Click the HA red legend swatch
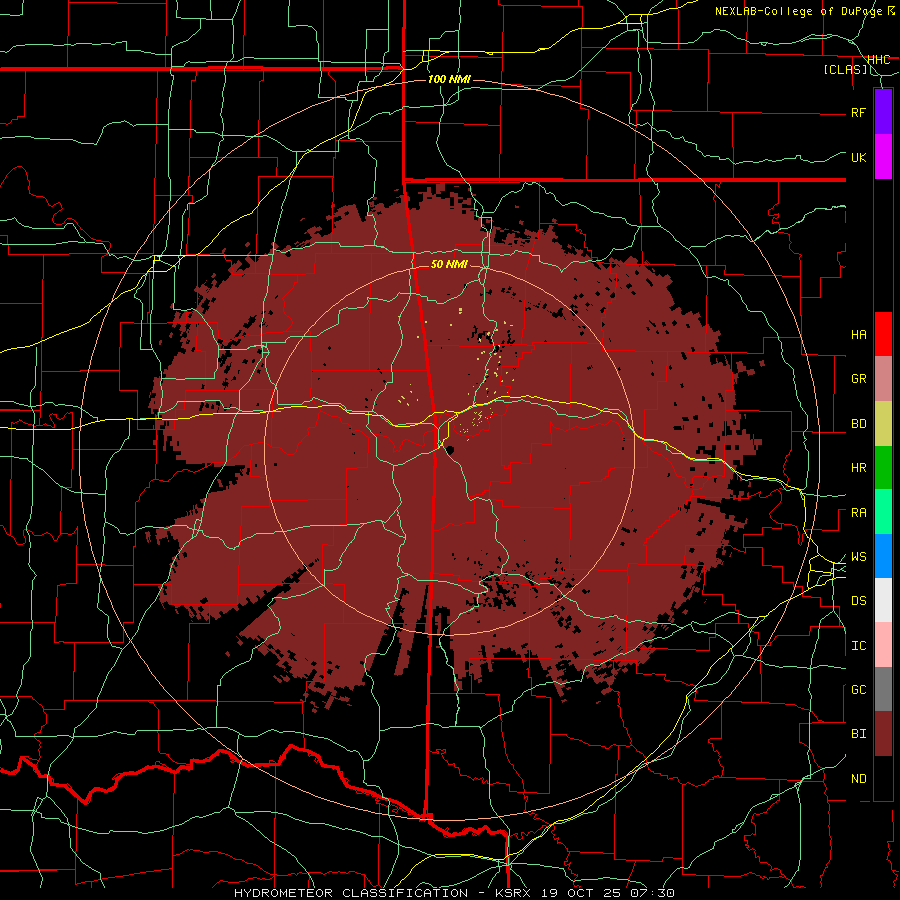 (883, 334)
